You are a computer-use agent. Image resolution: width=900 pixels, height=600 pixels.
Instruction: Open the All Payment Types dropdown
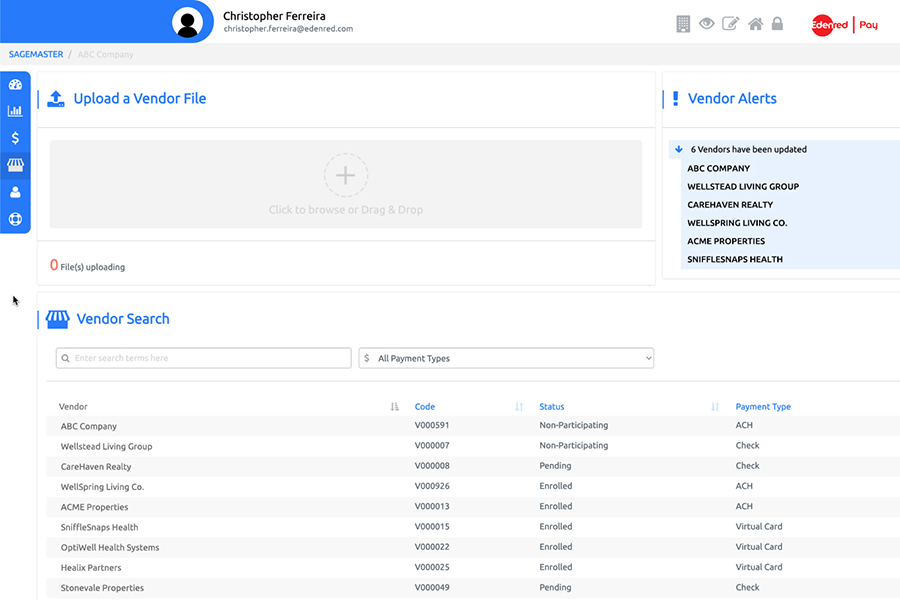click(x=506, y=358)
